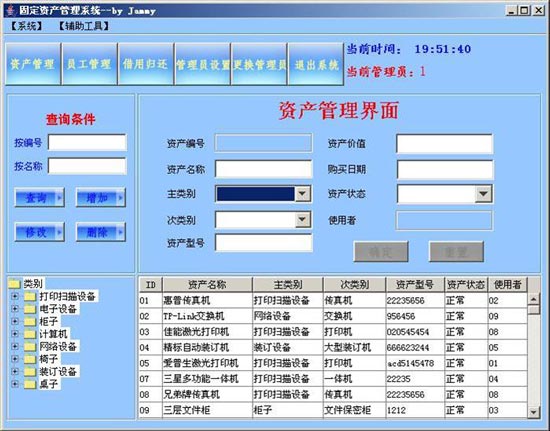
Task: Sort by the 主类别 column header
Action: tap(288, 285)
